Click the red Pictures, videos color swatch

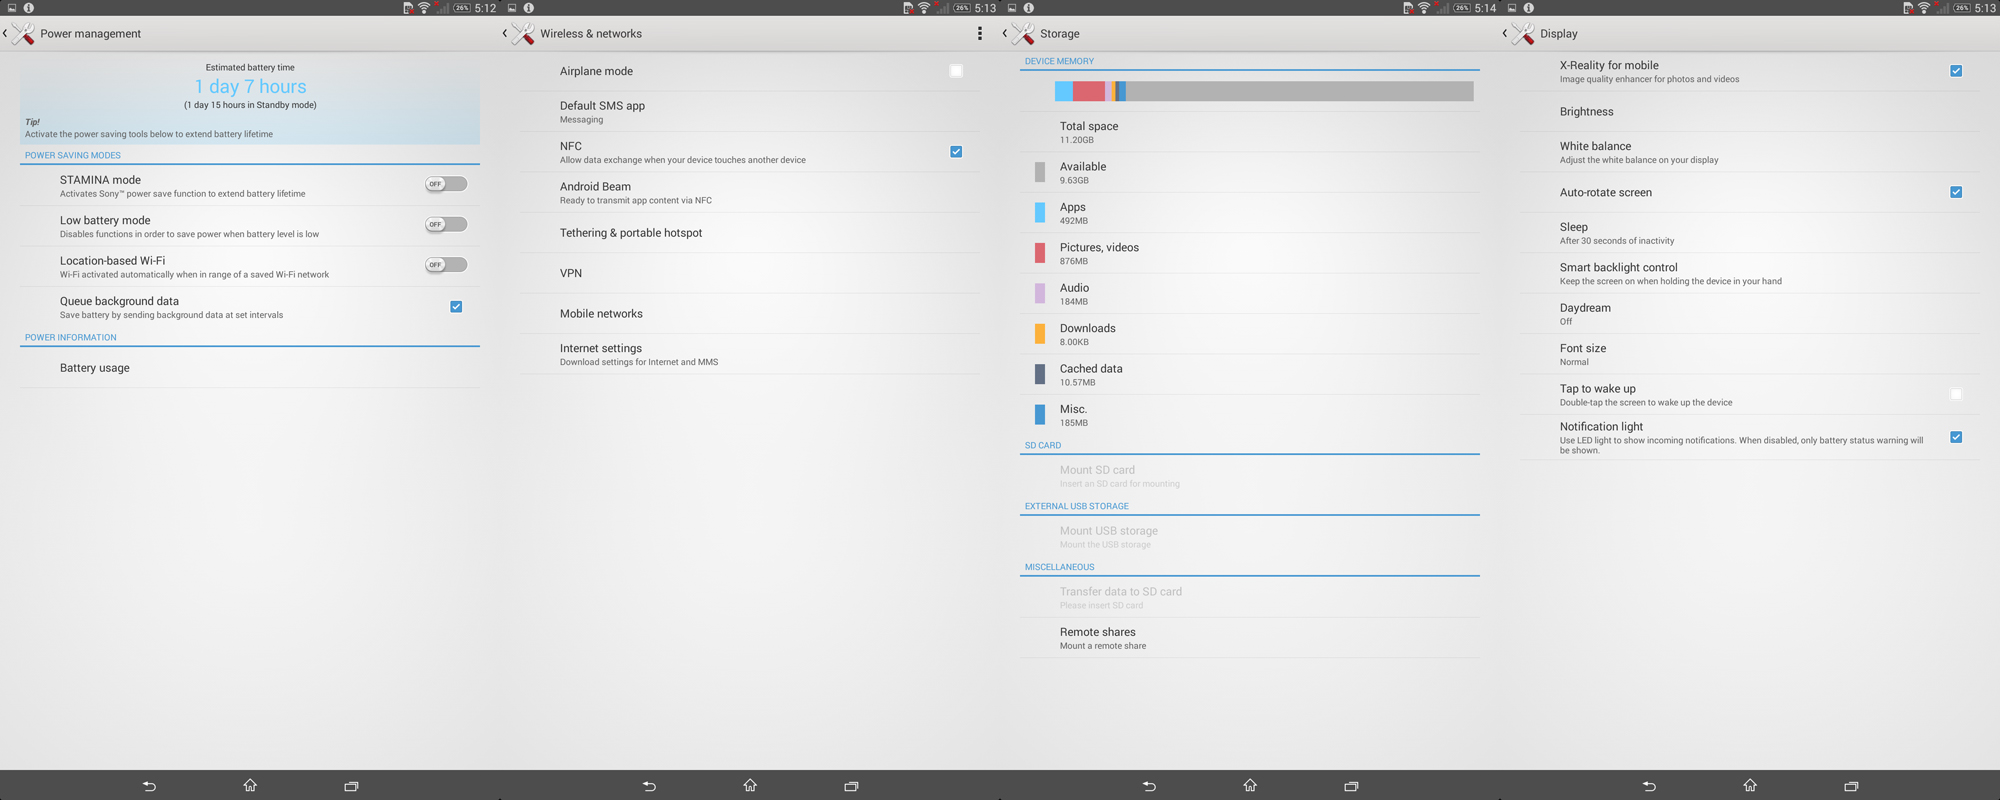(1040, 253)
